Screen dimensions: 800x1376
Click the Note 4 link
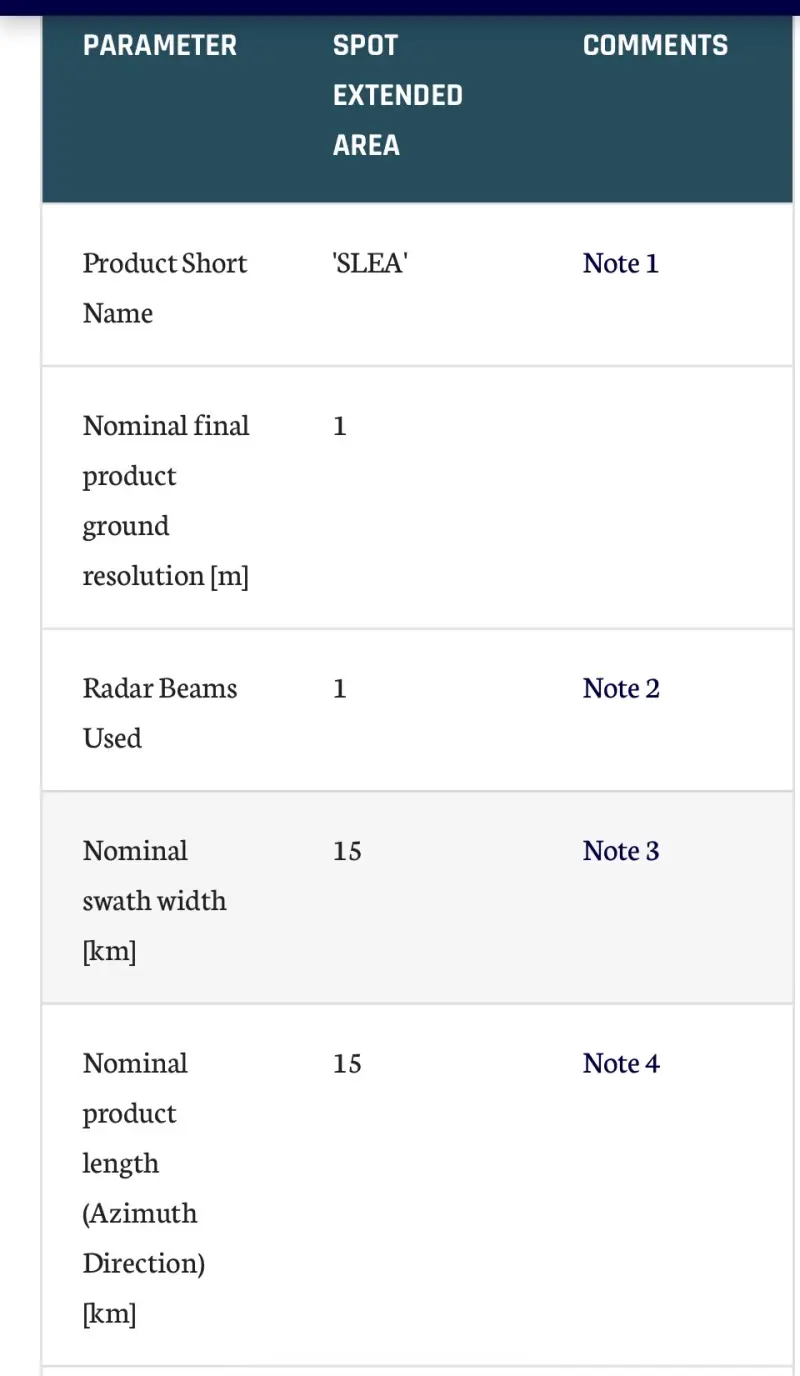620,1063
